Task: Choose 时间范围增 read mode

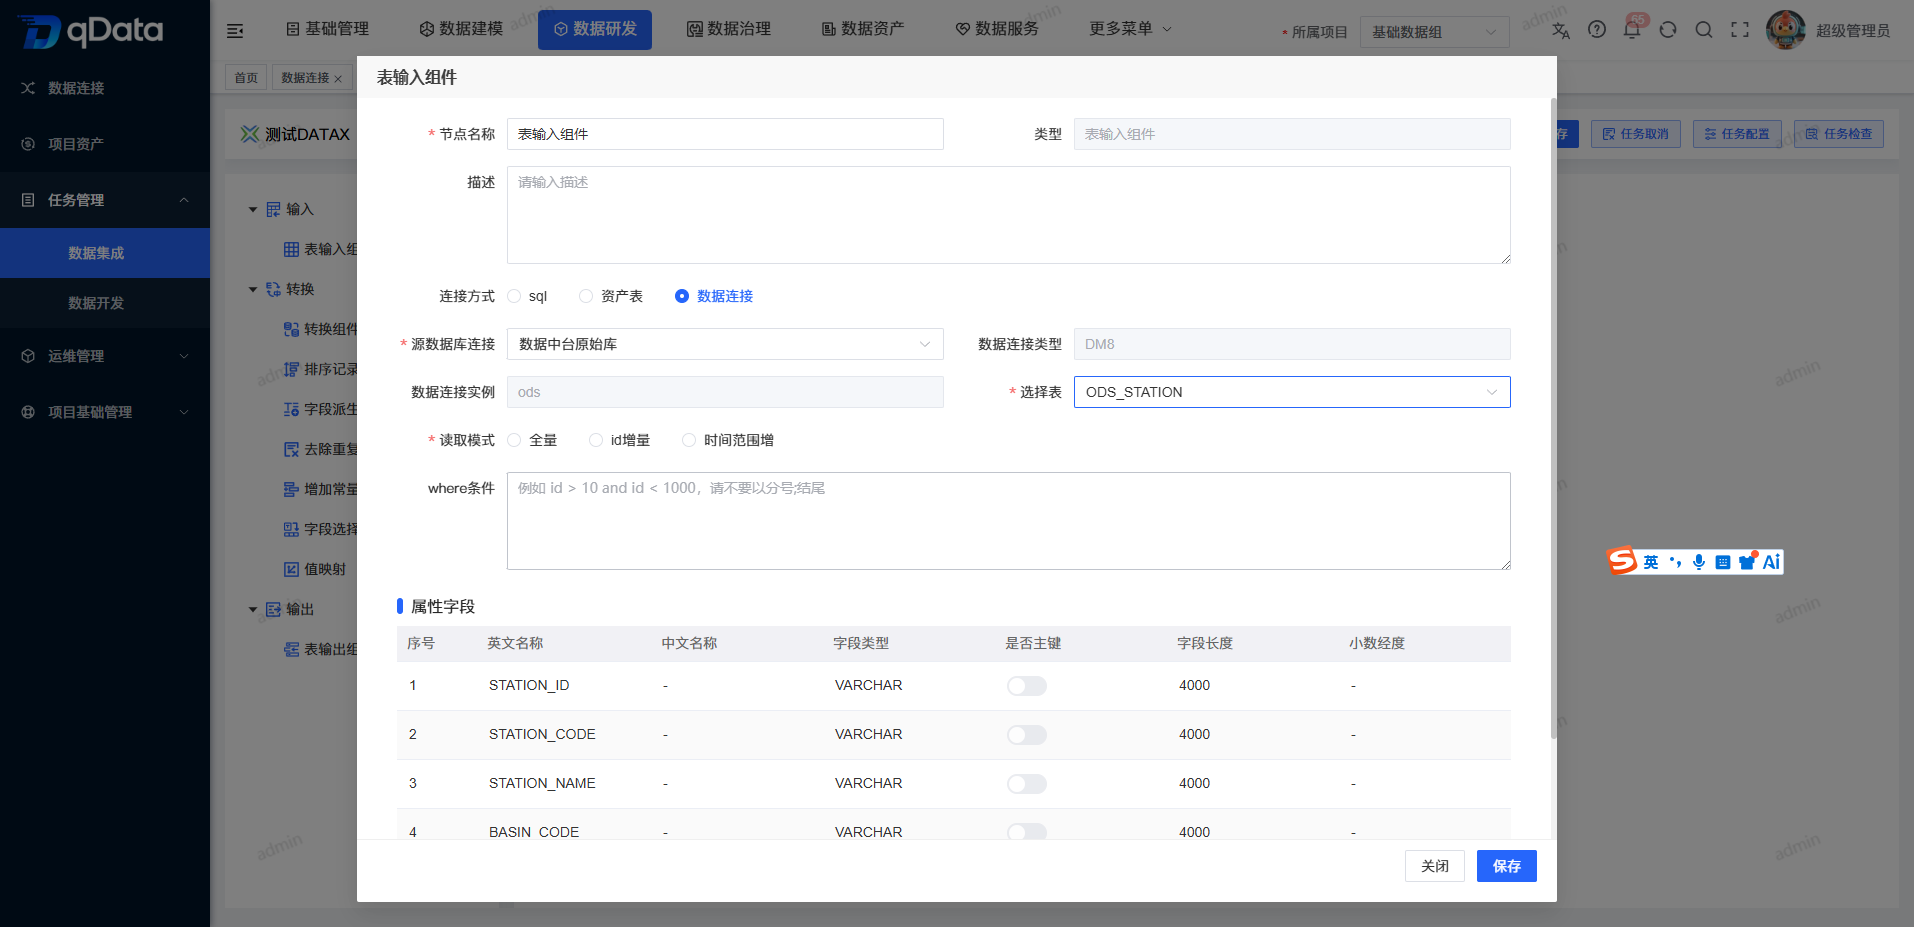Action: coord(689,440)
